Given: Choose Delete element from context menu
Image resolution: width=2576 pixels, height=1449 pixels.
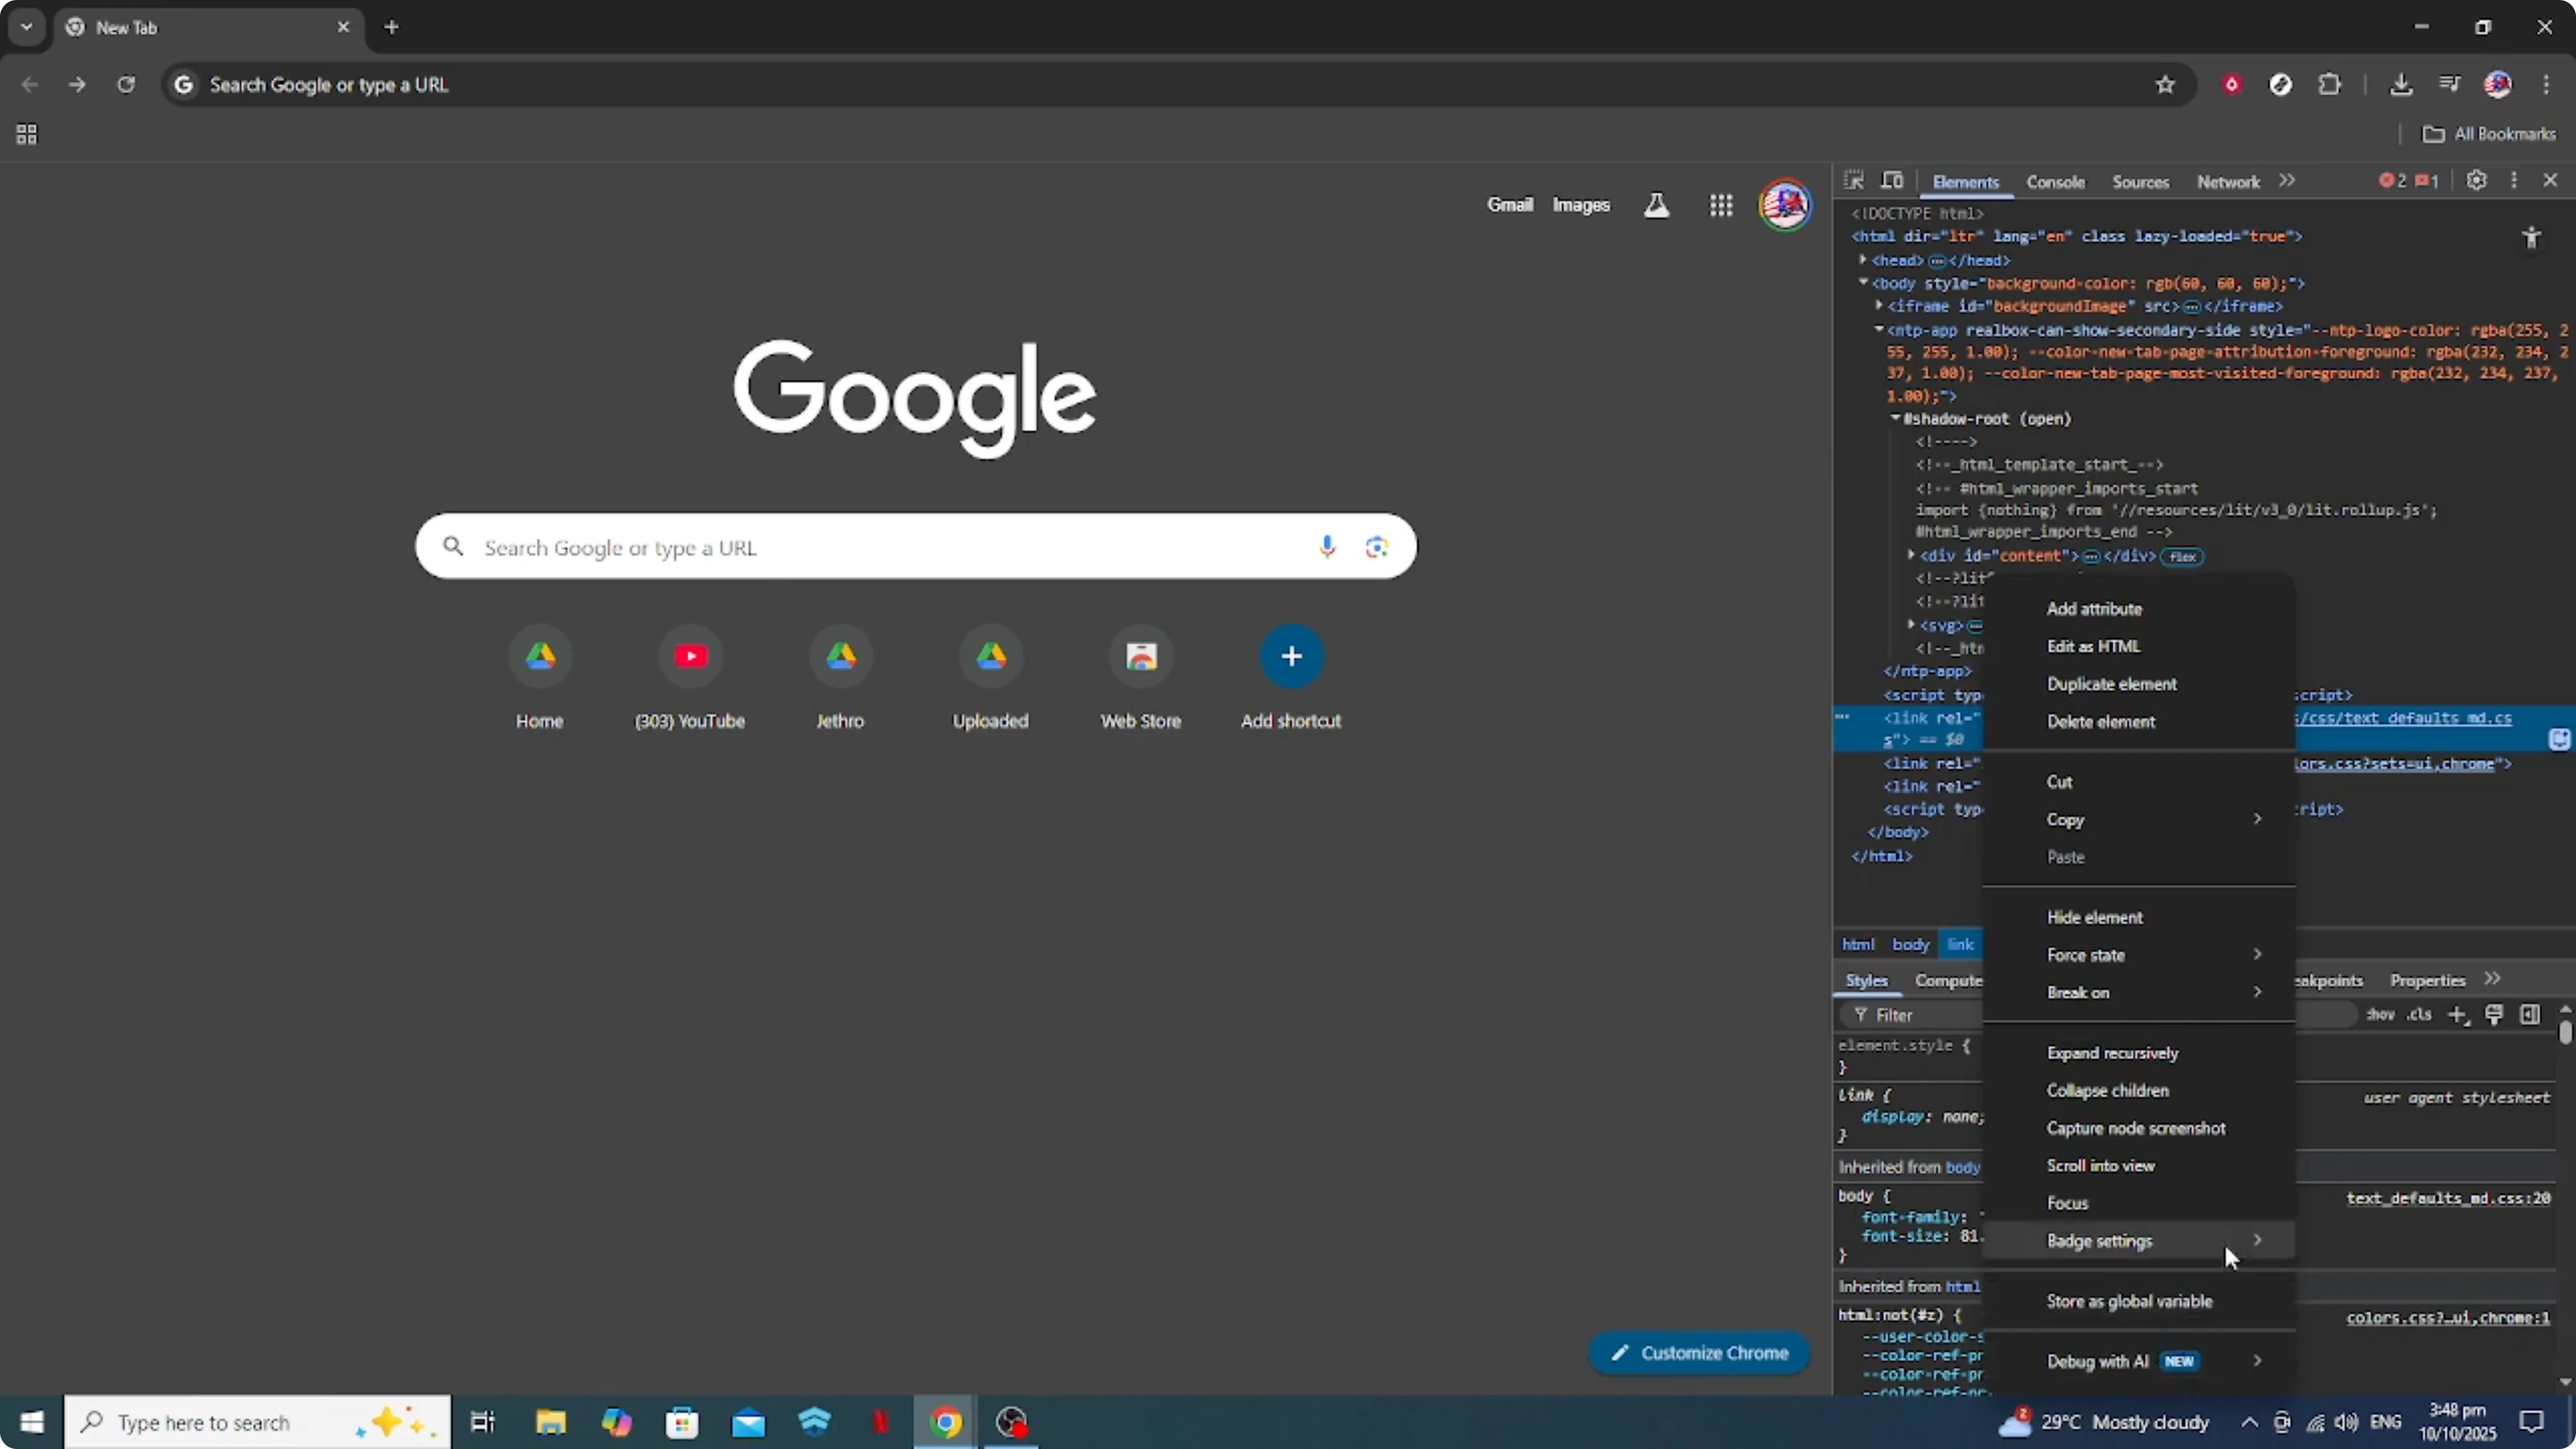Looking at the screenshot, I should pos(2139,722).
